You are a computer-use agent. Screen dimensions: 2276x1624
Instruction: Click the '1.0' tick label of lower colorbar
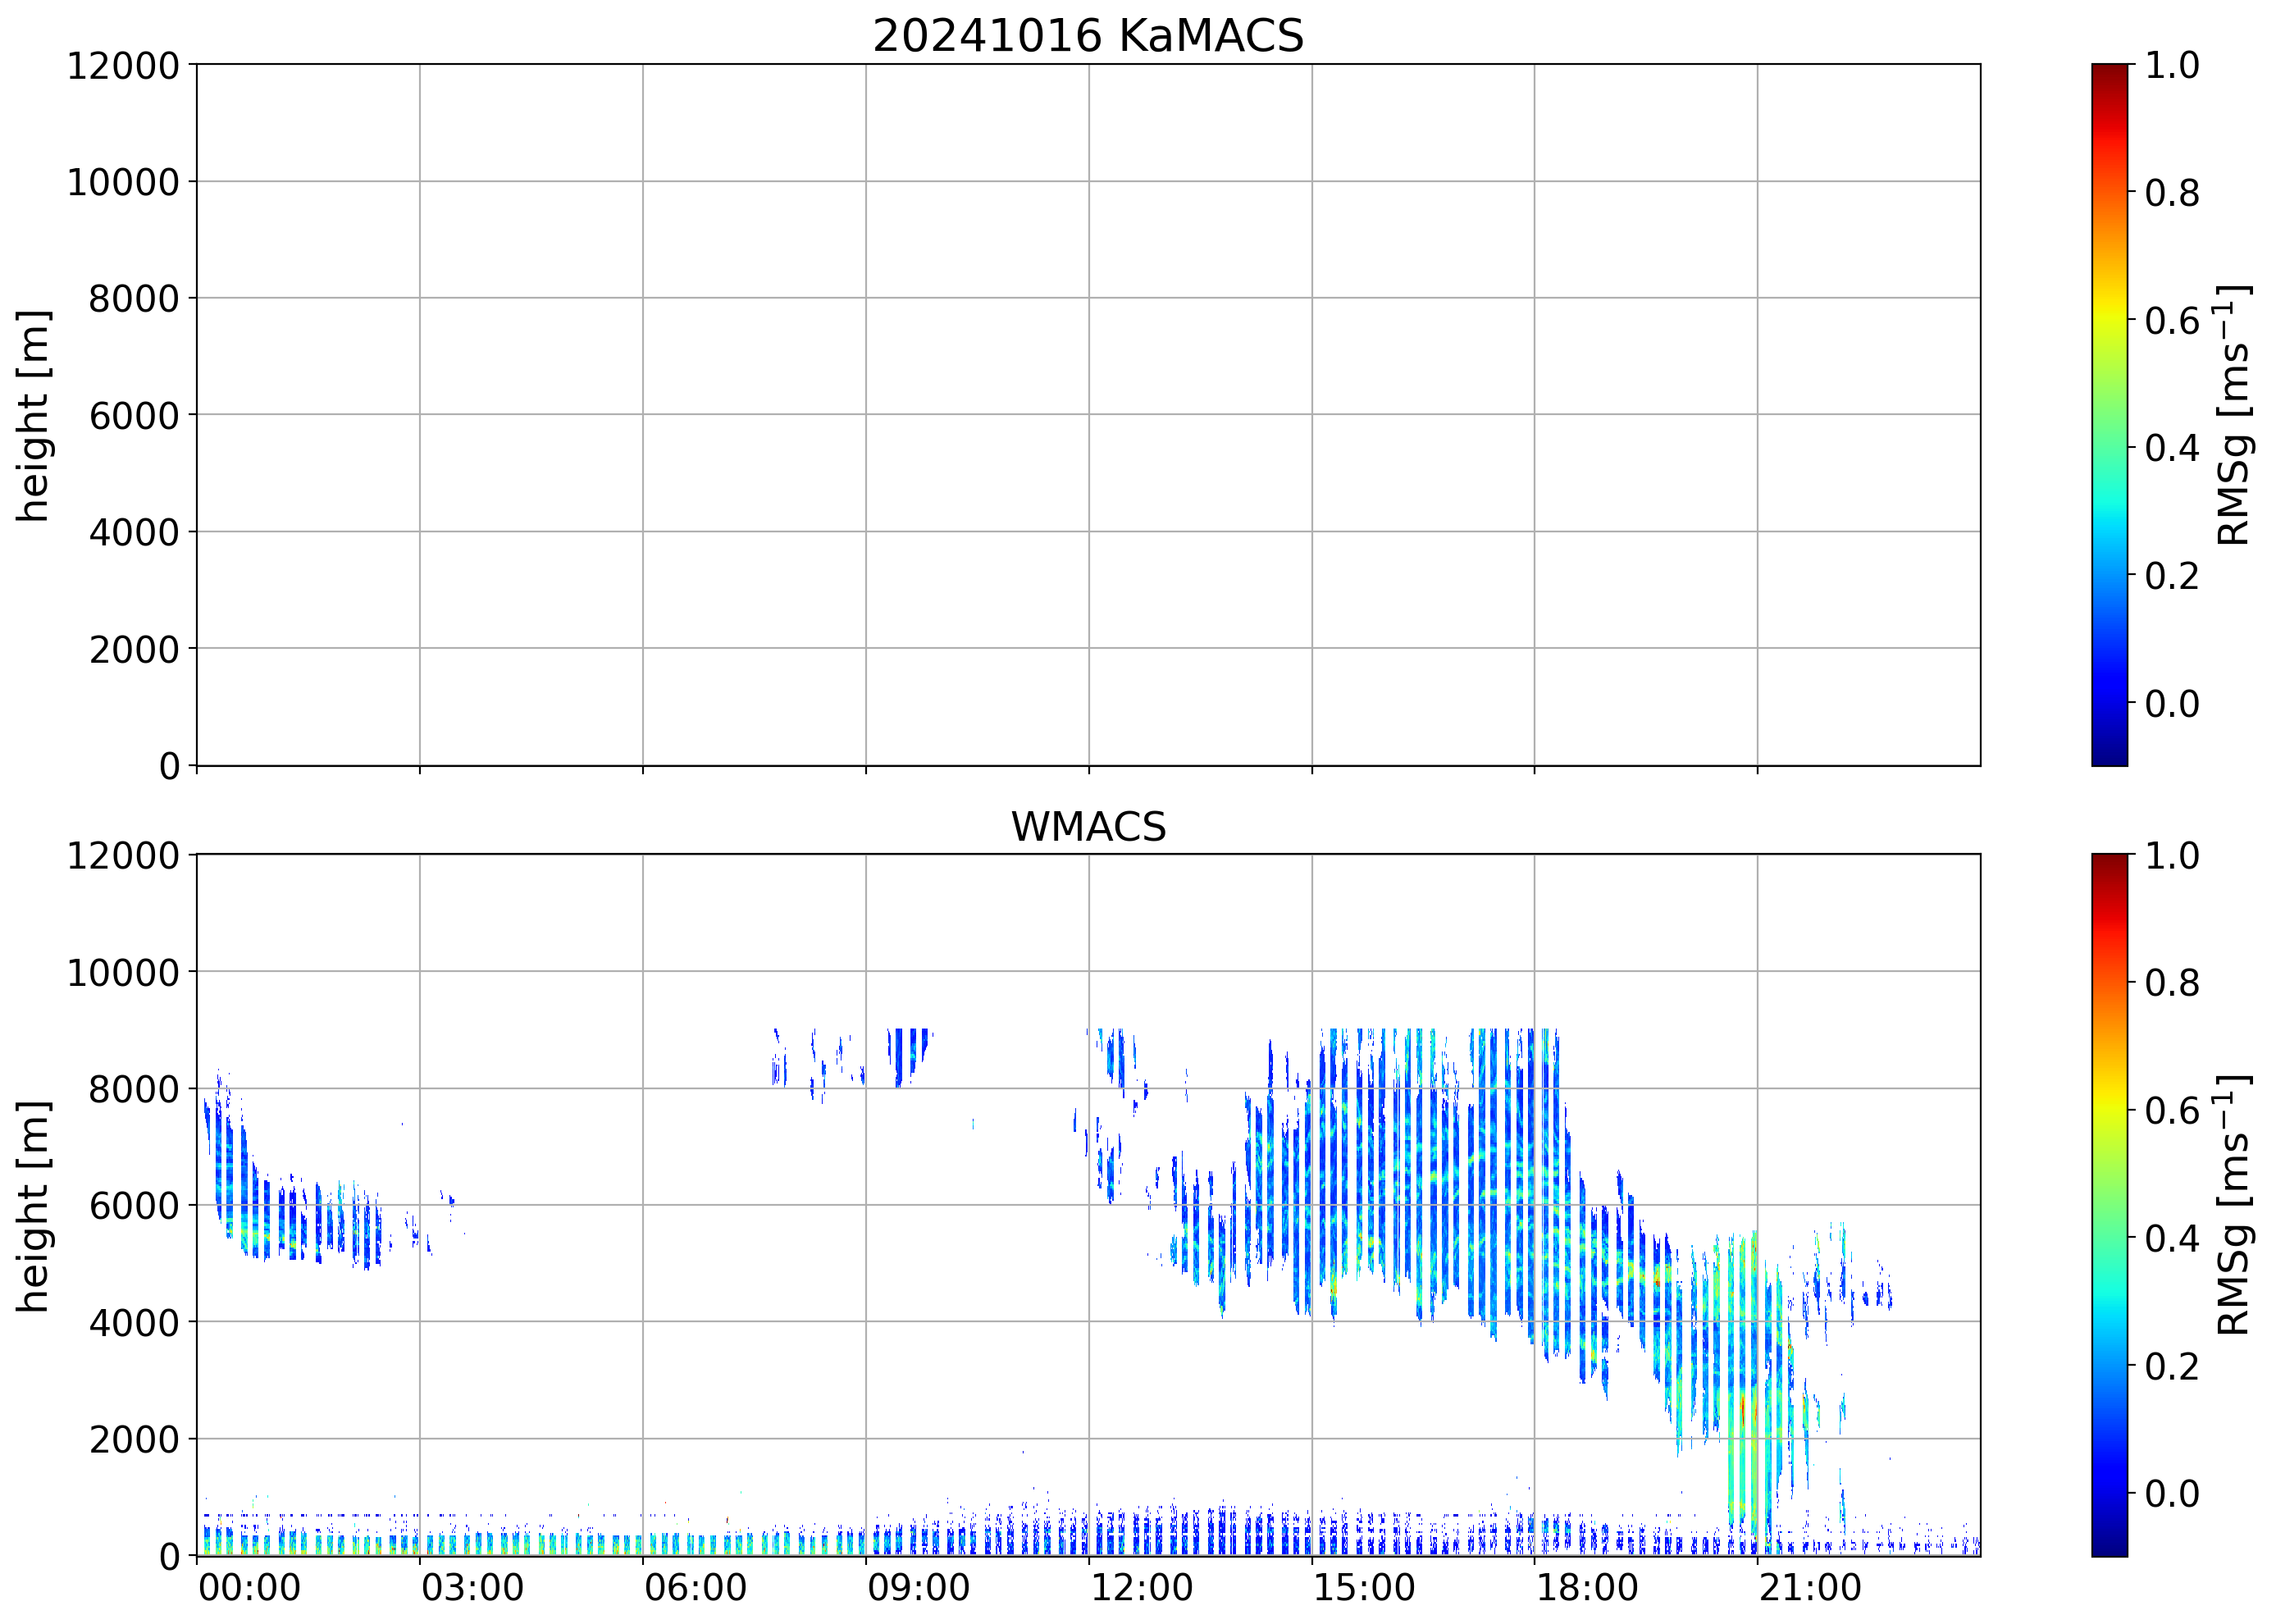click(2172, 856)
